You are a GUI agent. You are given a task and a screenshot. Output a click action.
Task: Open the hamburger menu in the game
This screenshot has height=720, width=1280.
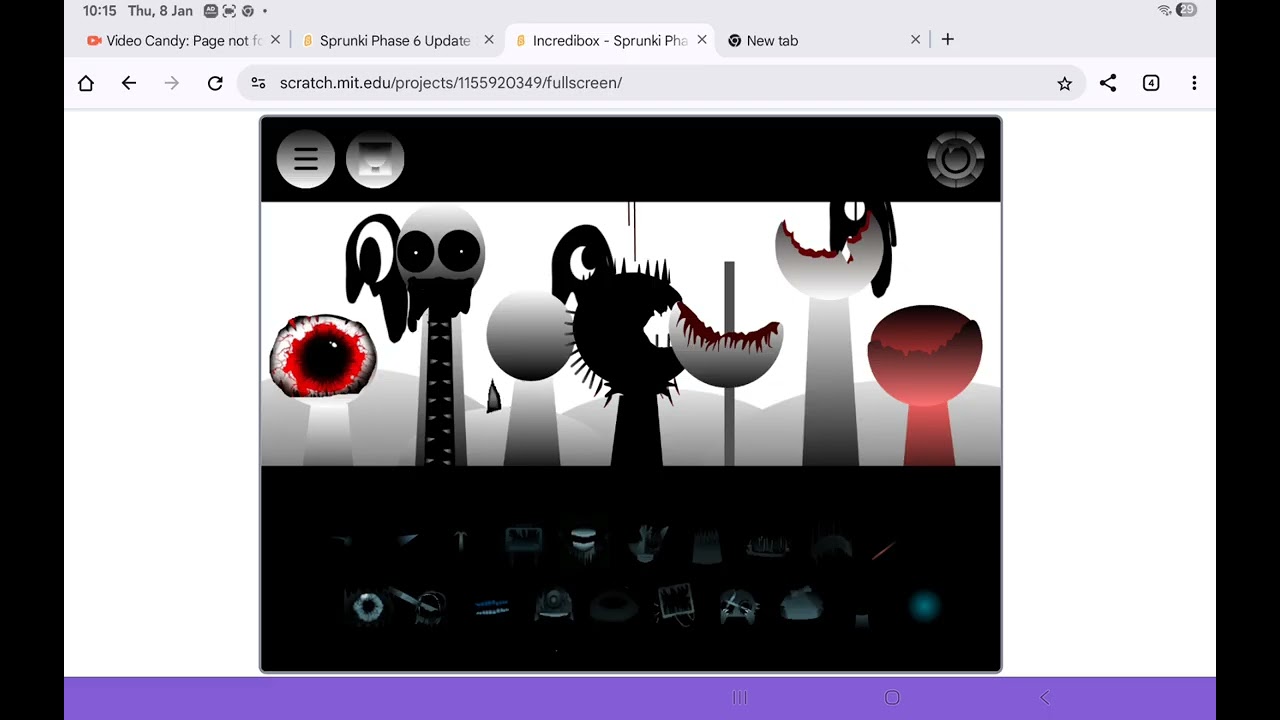point(306,159)
